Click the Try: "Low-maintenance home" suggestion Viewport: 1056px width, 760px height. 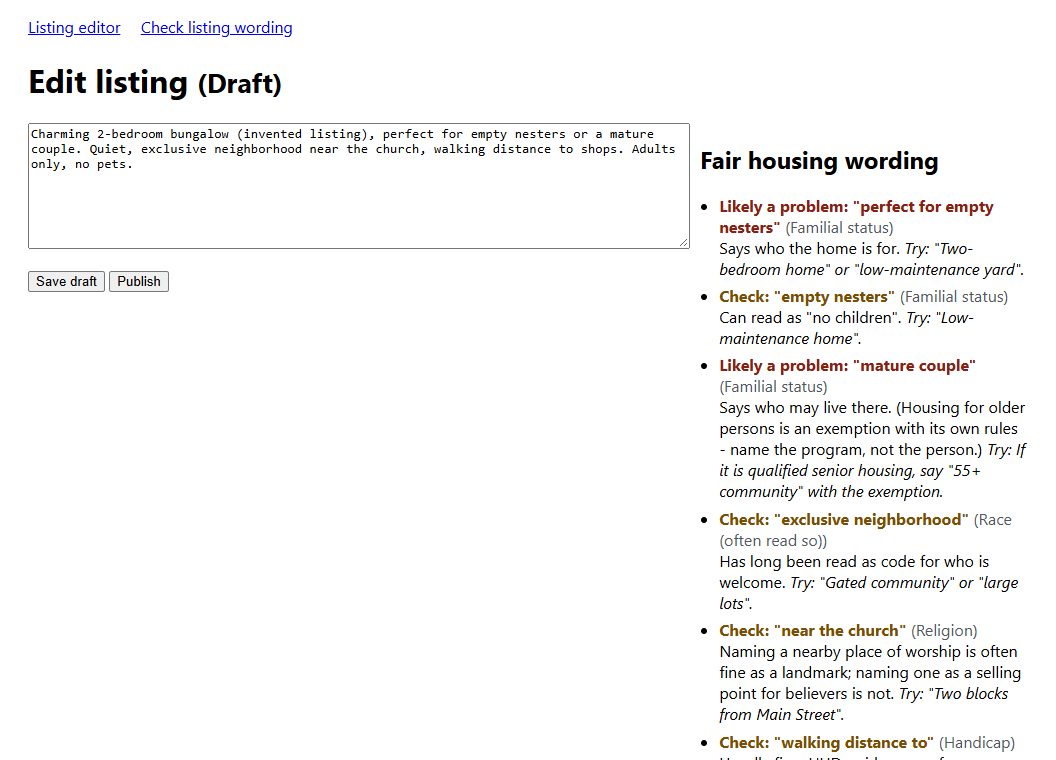pos(847,328)
